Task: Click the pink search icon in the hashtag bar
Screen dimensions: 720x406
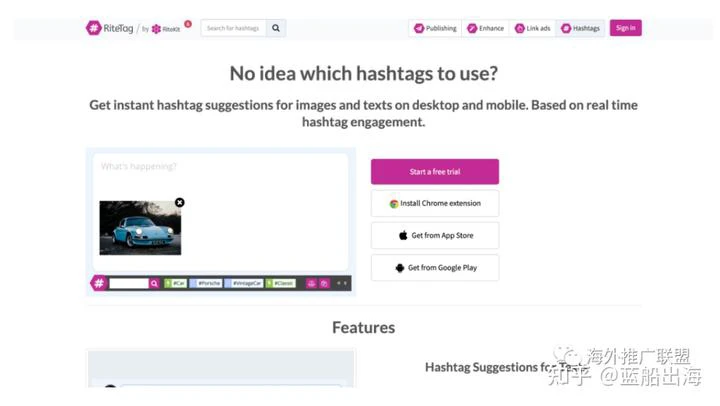Action: coord(154,283)
